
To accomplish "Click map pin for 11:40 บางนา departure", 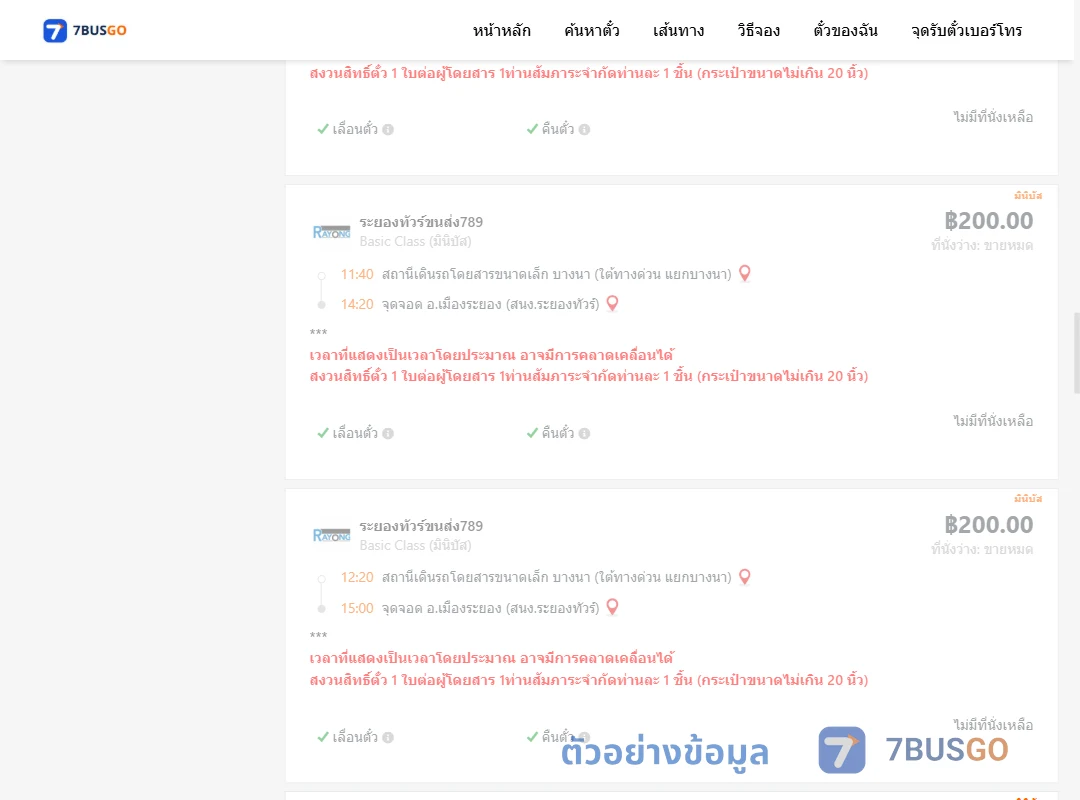I will point(745,274).
